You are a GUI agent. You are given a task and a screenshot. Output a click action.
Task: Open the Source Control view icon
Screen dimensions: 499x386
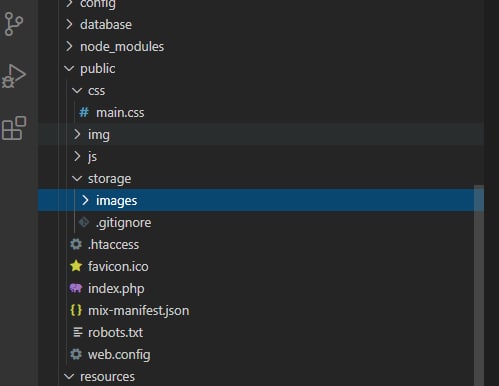(13, 24)
